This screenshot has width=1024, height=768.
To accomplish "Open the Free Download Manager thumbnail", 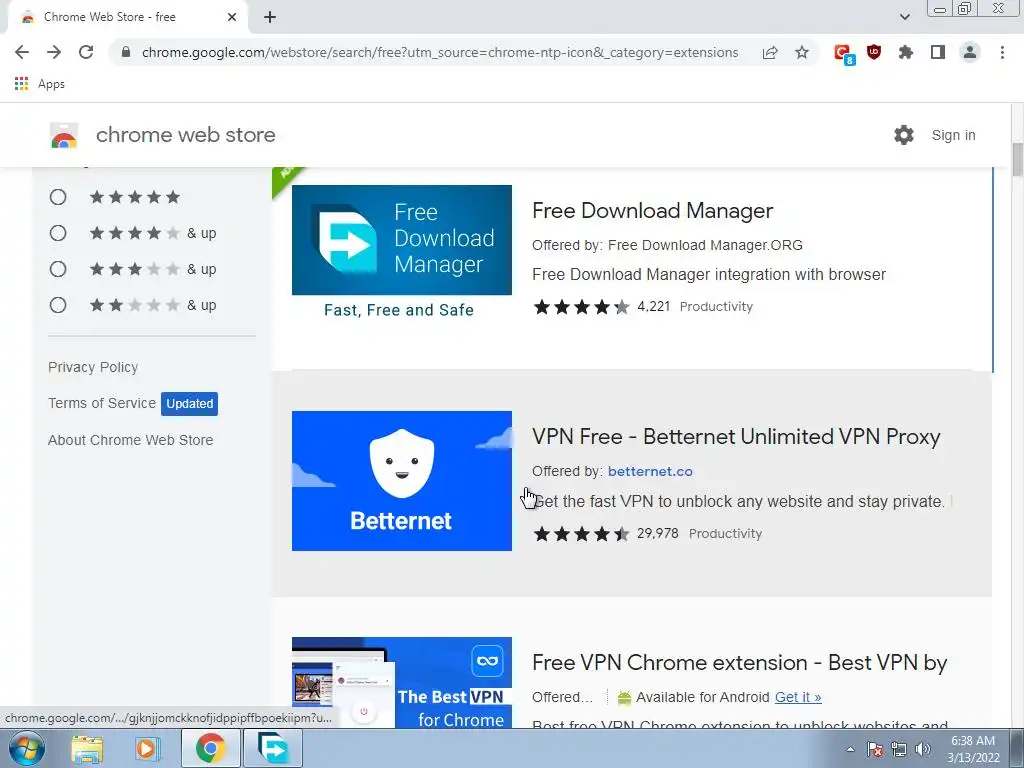I will coord(402,253).
